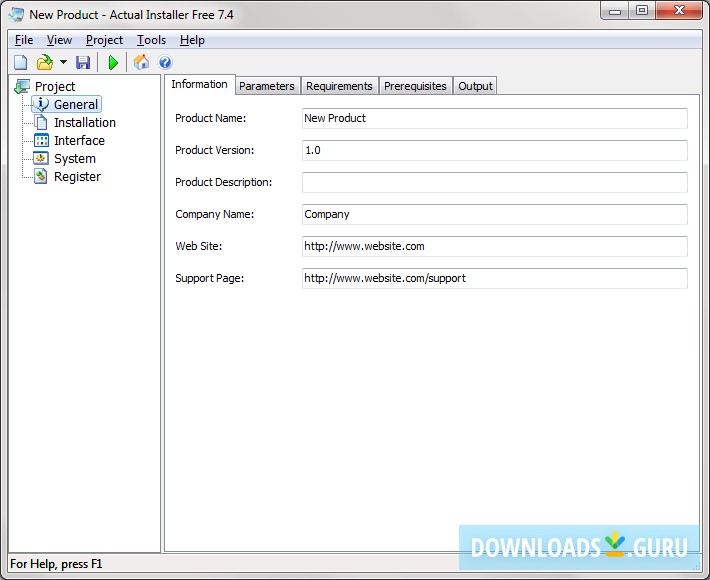Click the 'Support Page:' label
710x580 pixels.
click(x=210, y=278)
